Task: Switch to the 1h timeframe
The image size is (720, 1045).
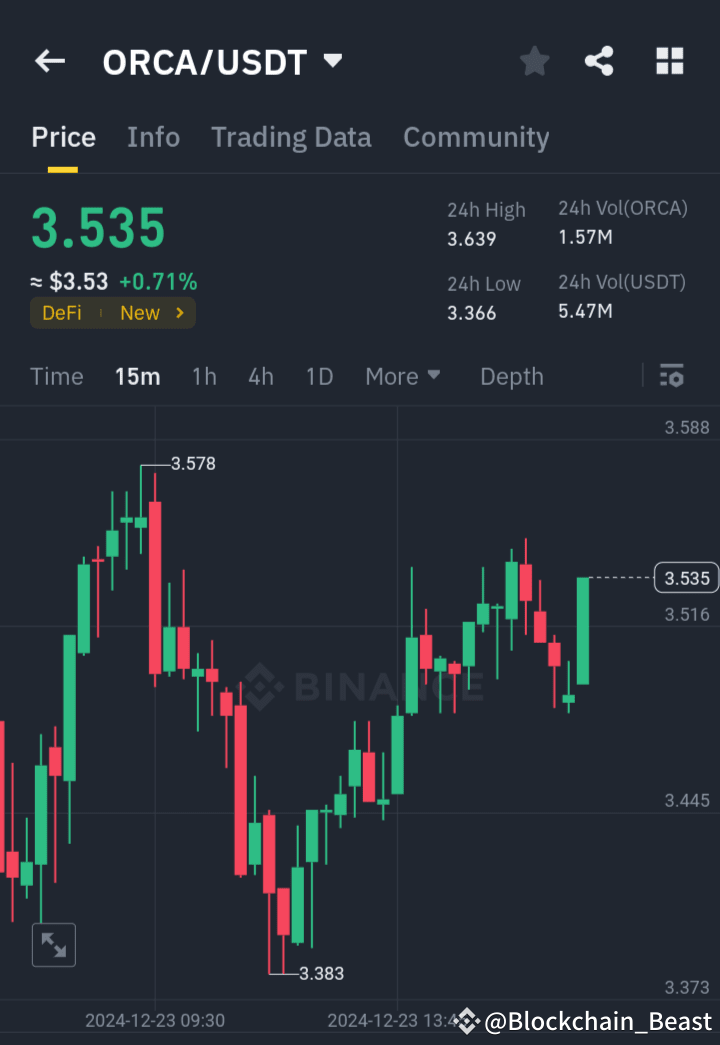Action: (204, 376)
